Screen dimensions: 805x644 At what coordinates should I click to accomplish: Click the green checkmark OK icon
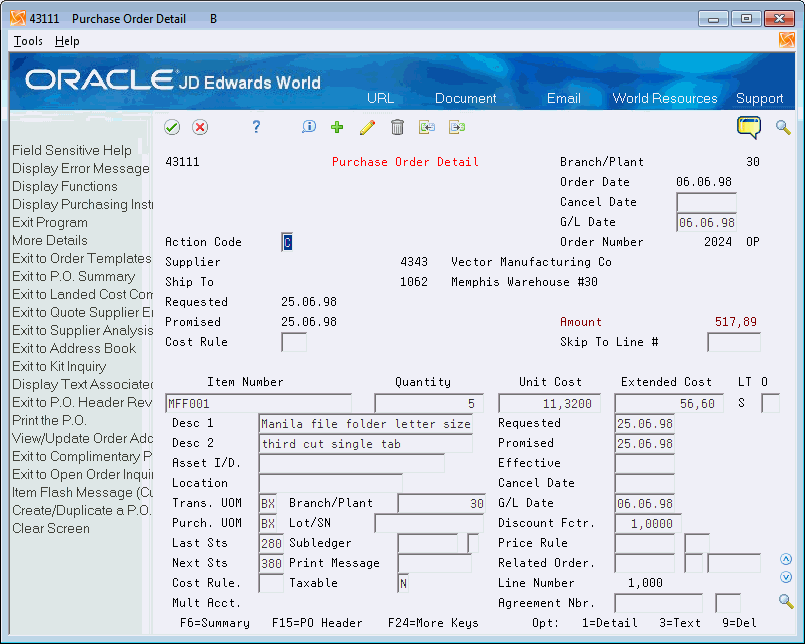click(x=172, y=127)
